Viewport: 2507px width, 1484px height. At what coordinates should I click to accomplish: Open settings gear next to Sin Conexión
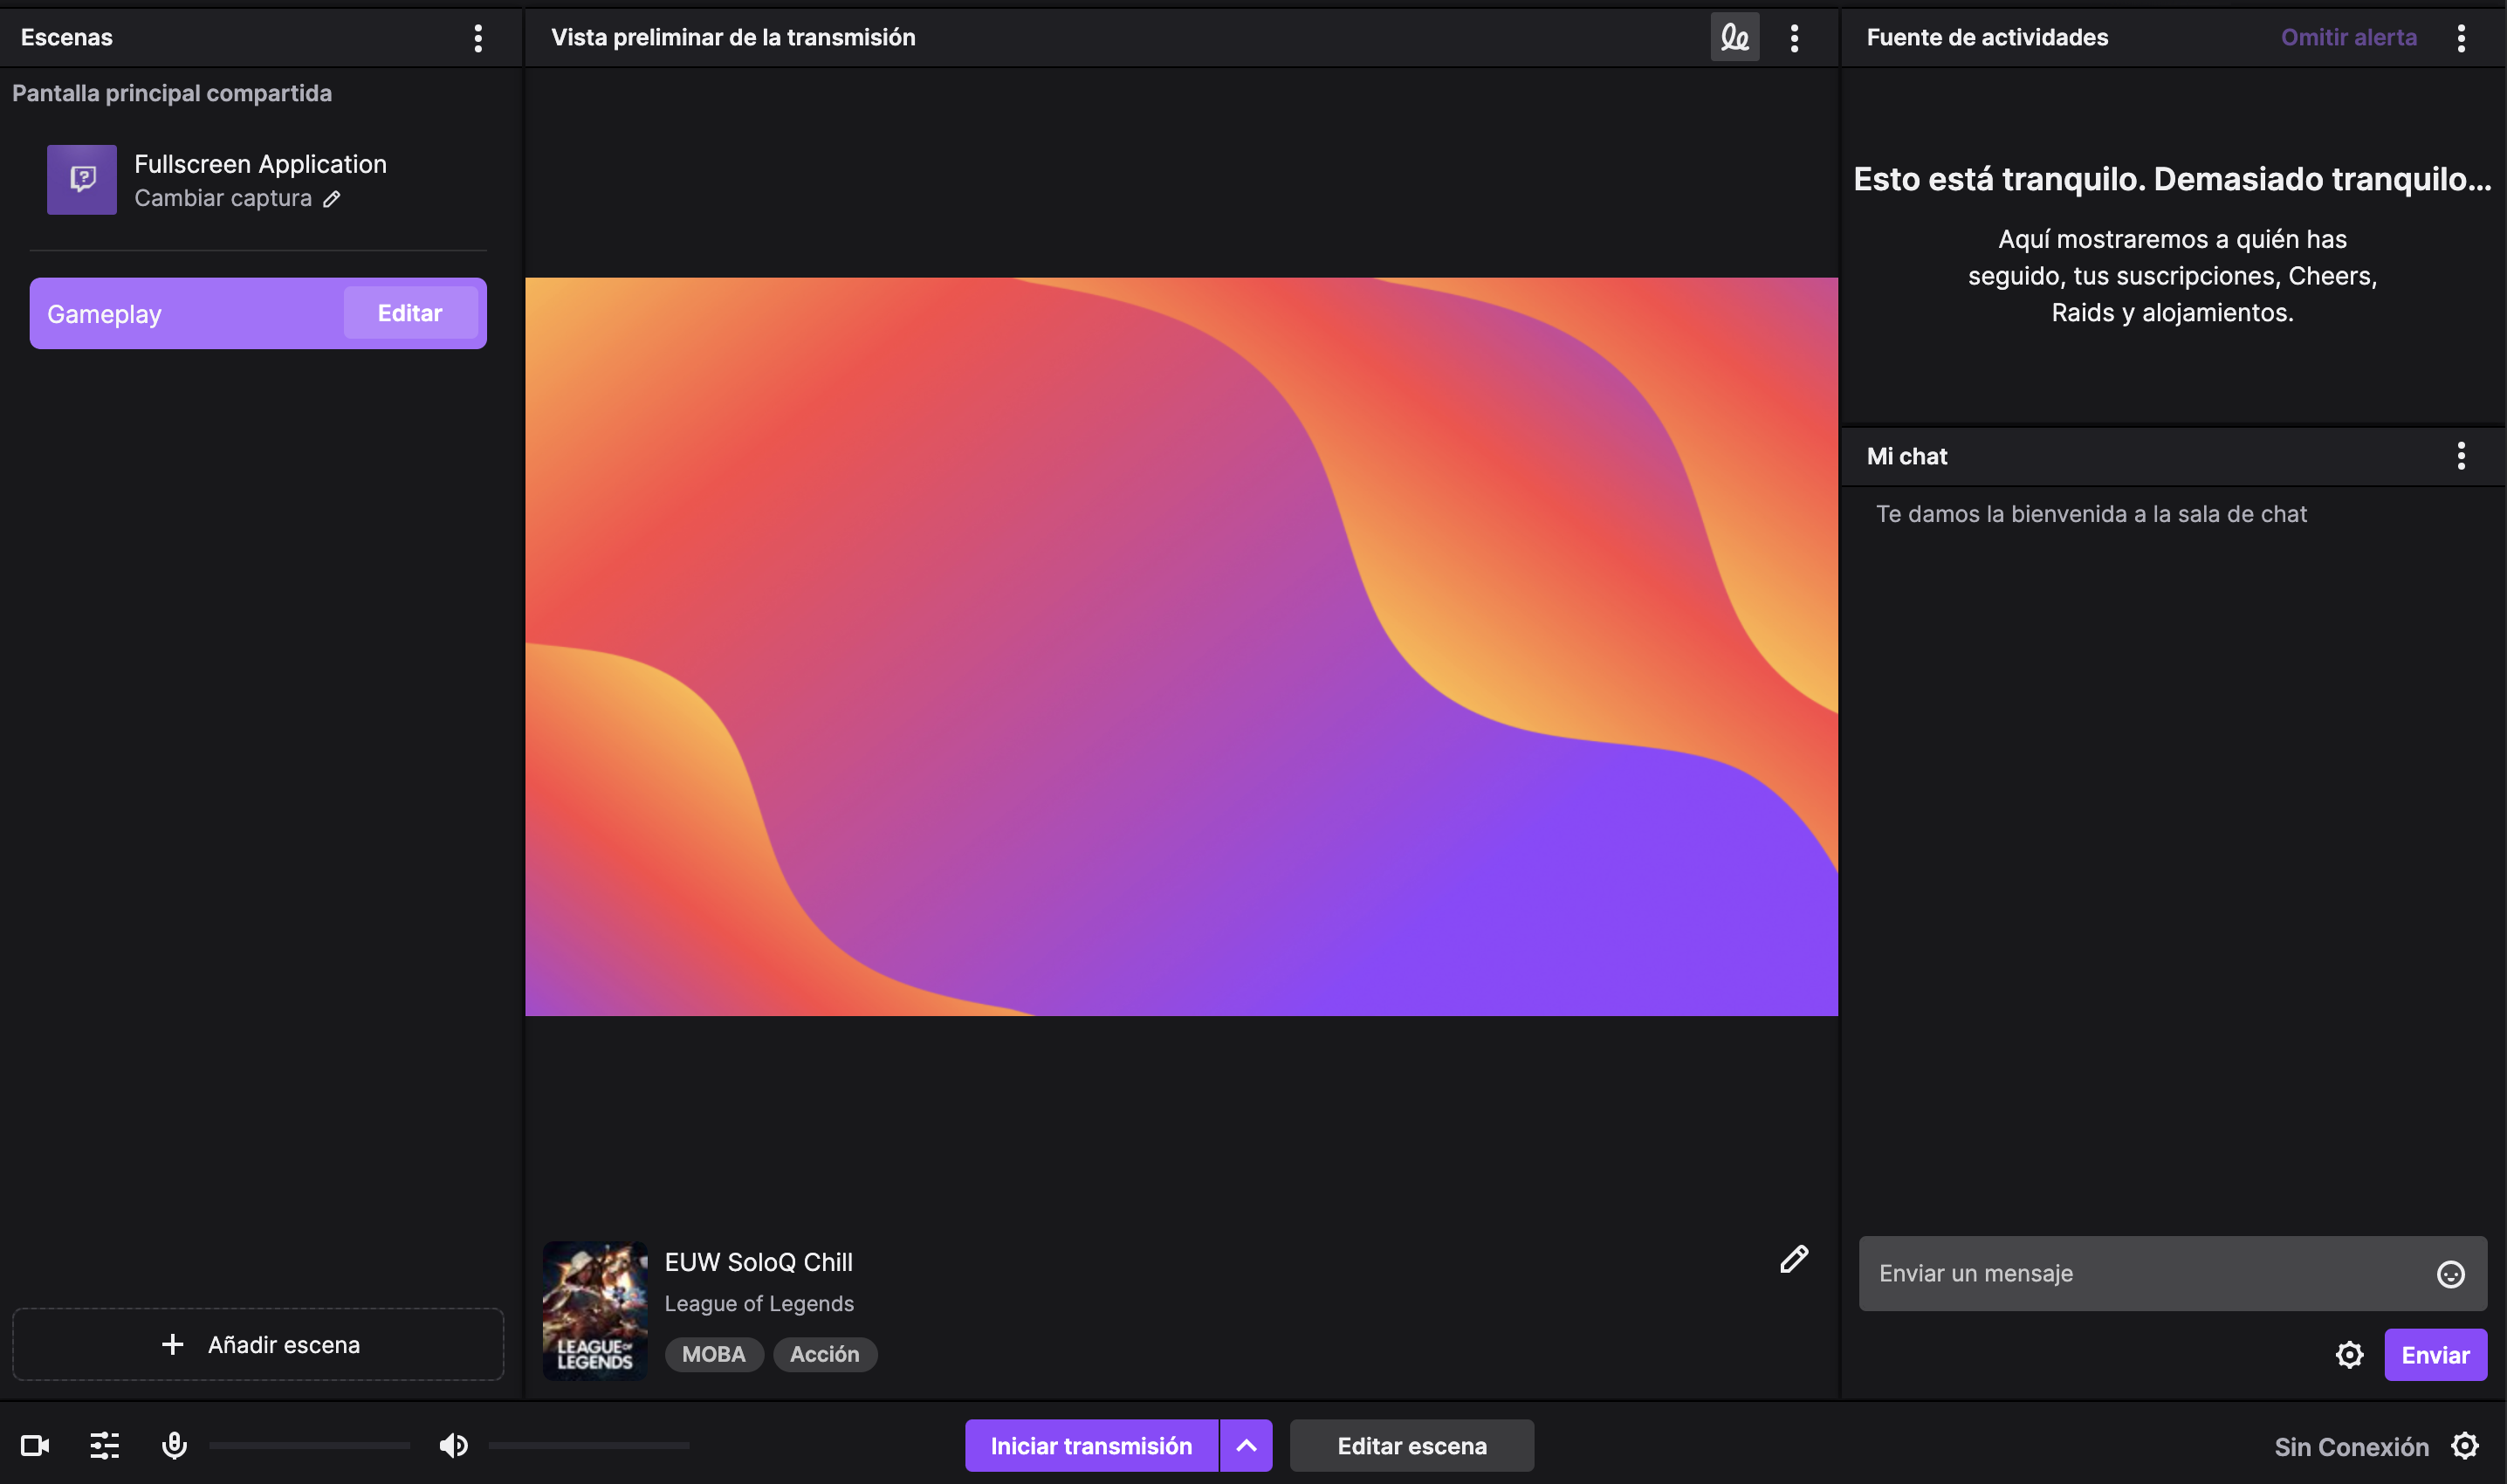[2465, 1446]
